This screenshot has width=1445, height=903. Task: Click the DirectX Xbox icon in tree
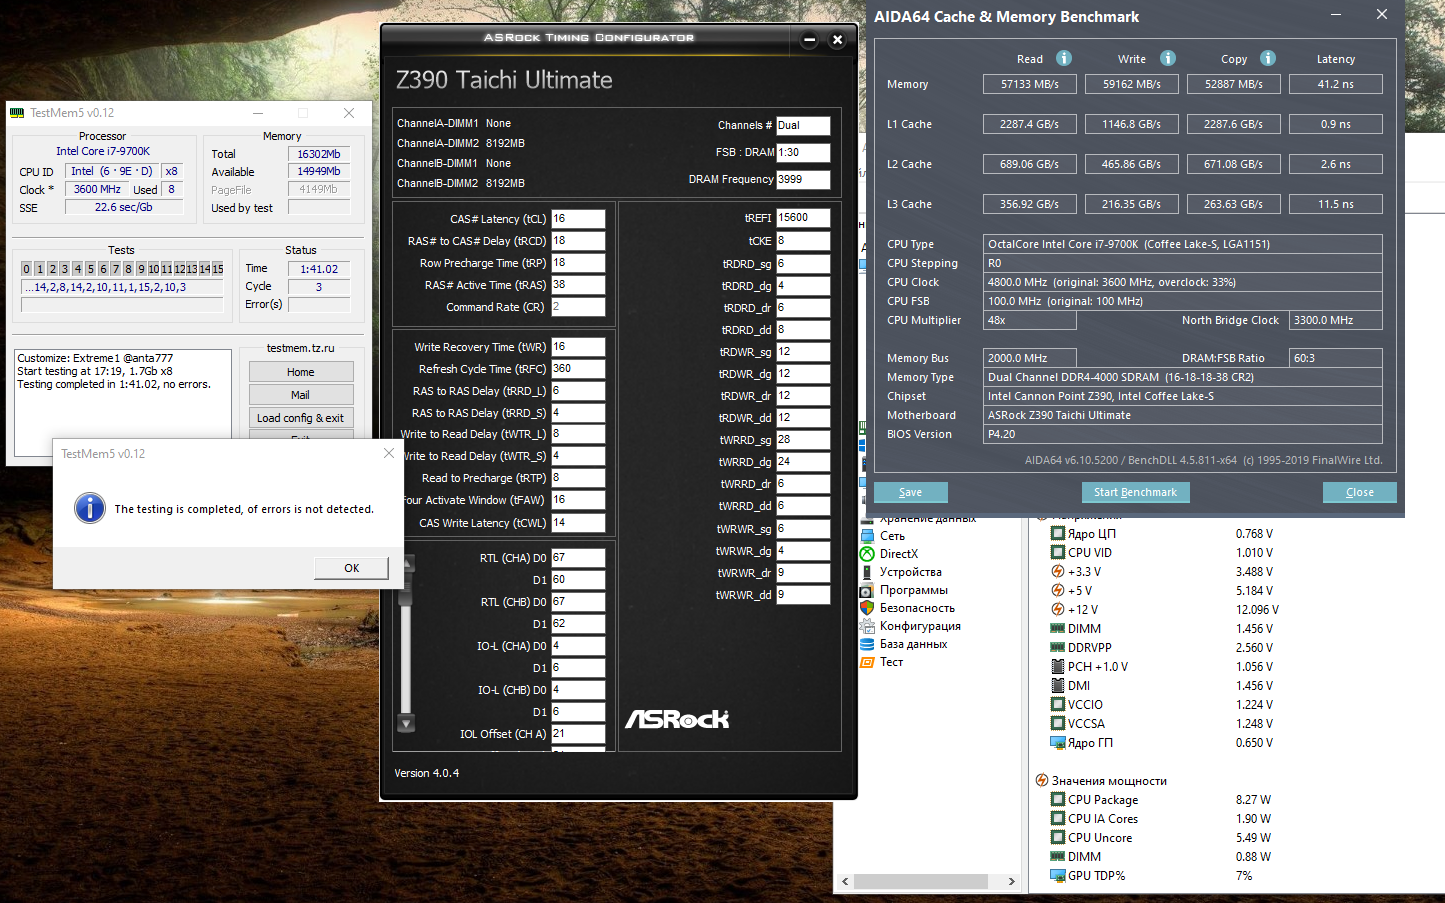[867, 554]
